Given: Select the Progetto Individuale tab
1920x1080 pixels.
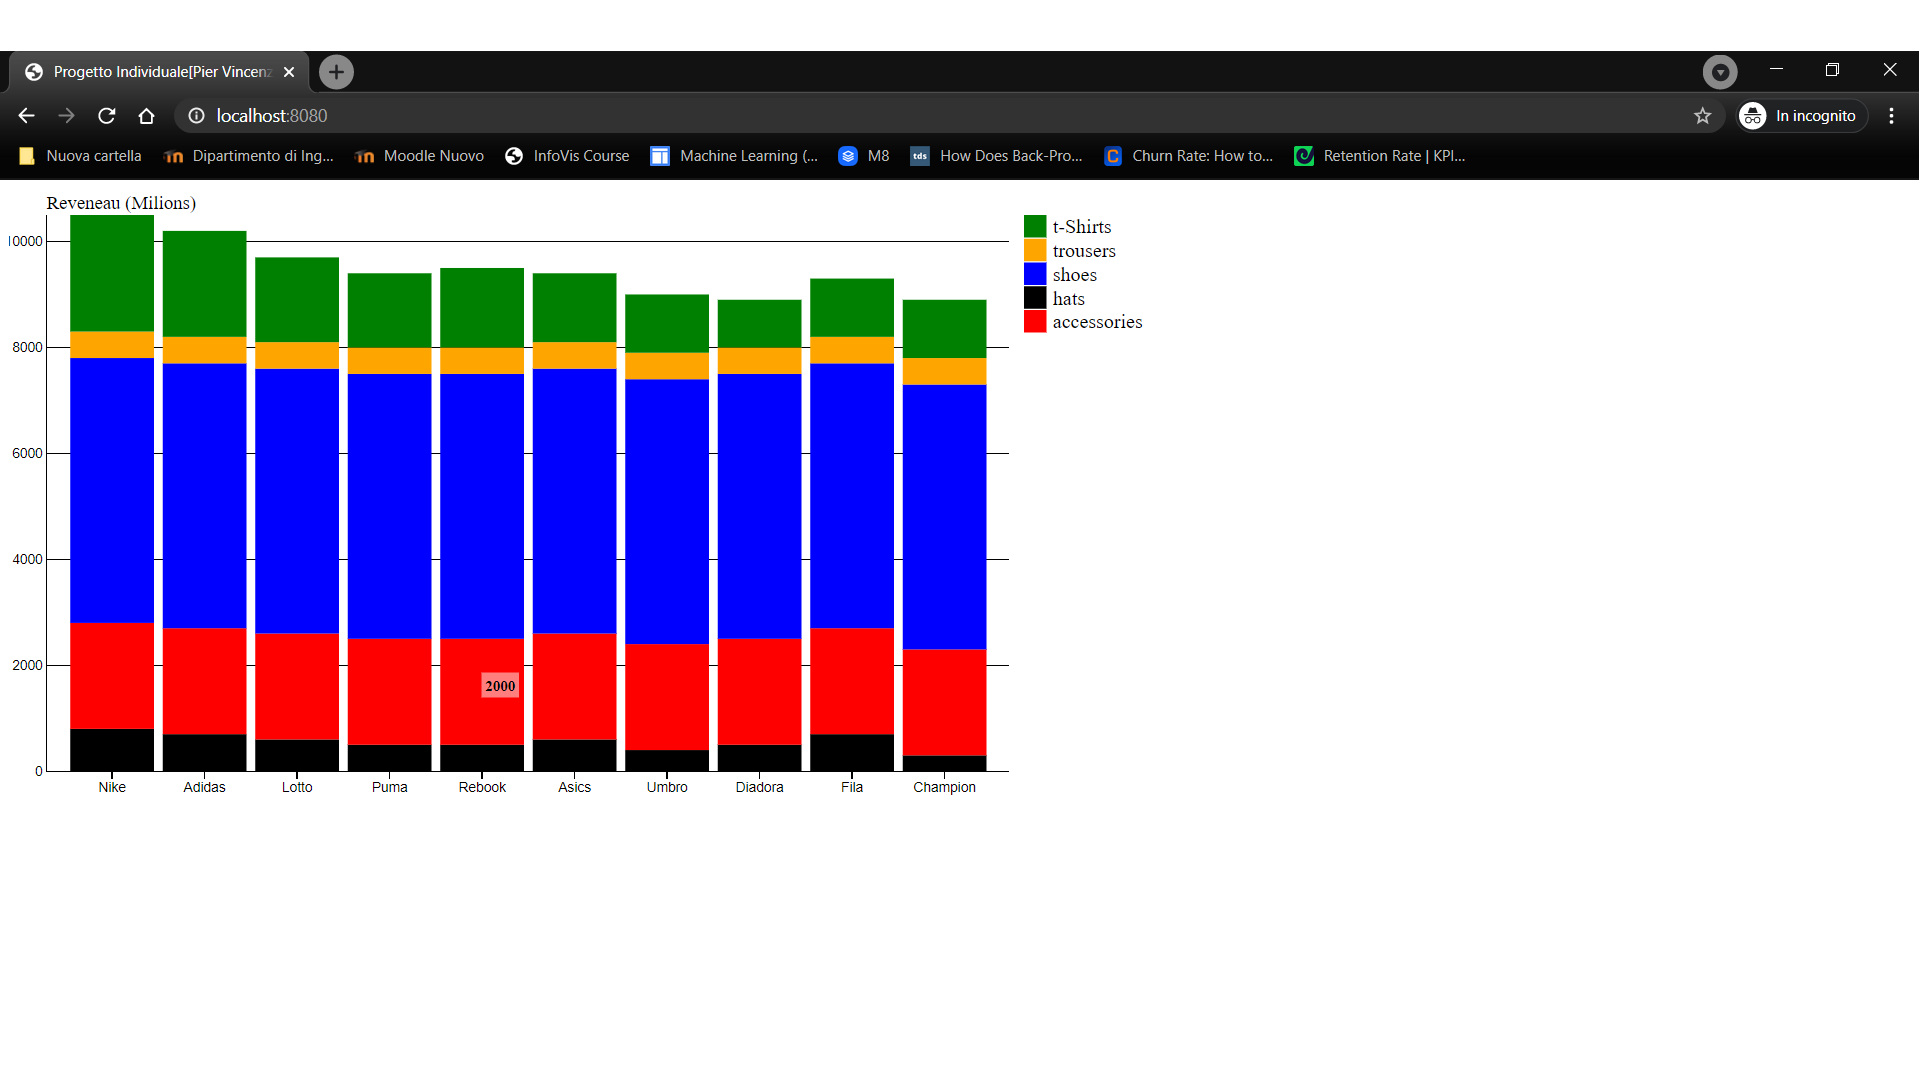Looking at the screenshot, I should coord(160,72).
